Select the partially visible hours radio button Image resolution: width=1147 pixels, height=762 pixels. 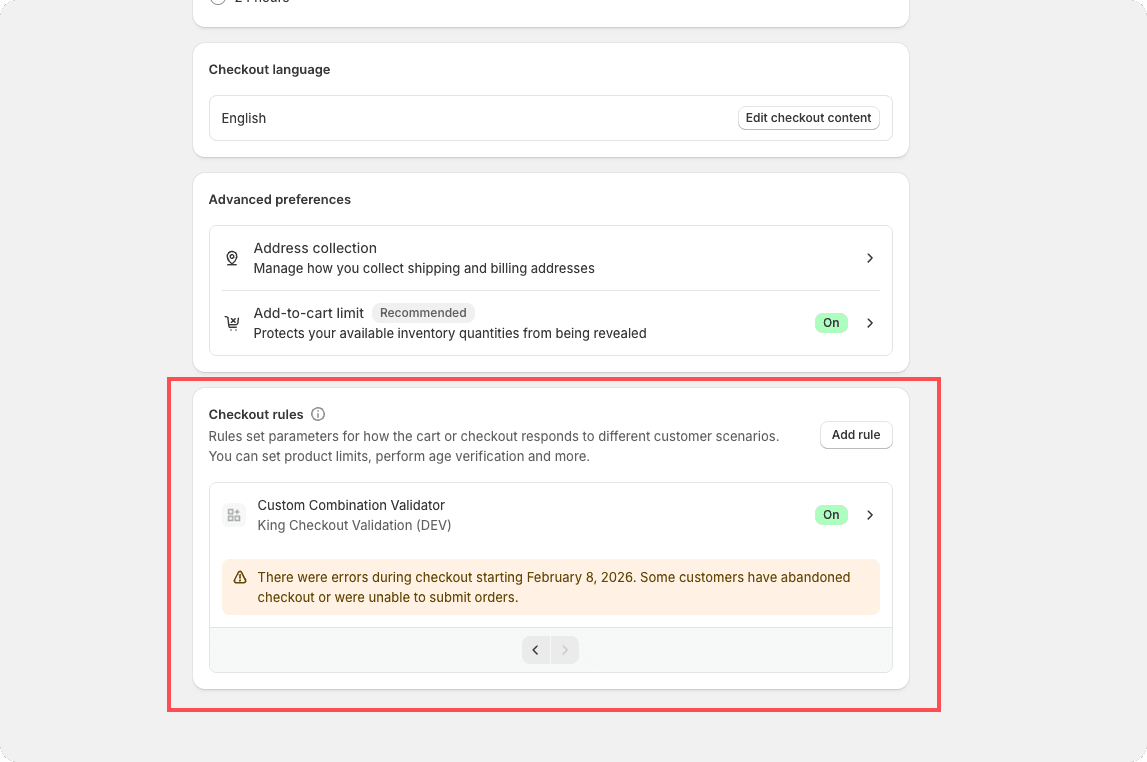217,1
